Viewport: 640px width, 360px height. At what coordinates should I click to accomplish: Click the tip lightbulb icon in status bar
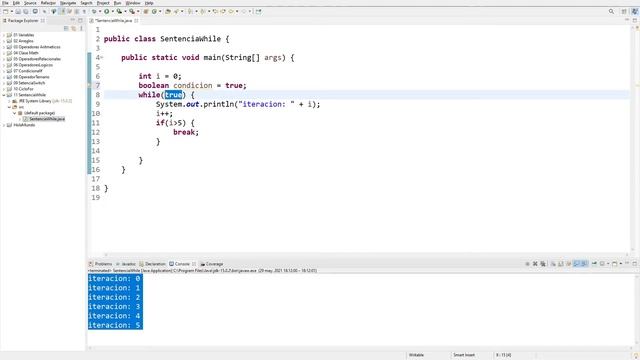(x=636, y=356)
